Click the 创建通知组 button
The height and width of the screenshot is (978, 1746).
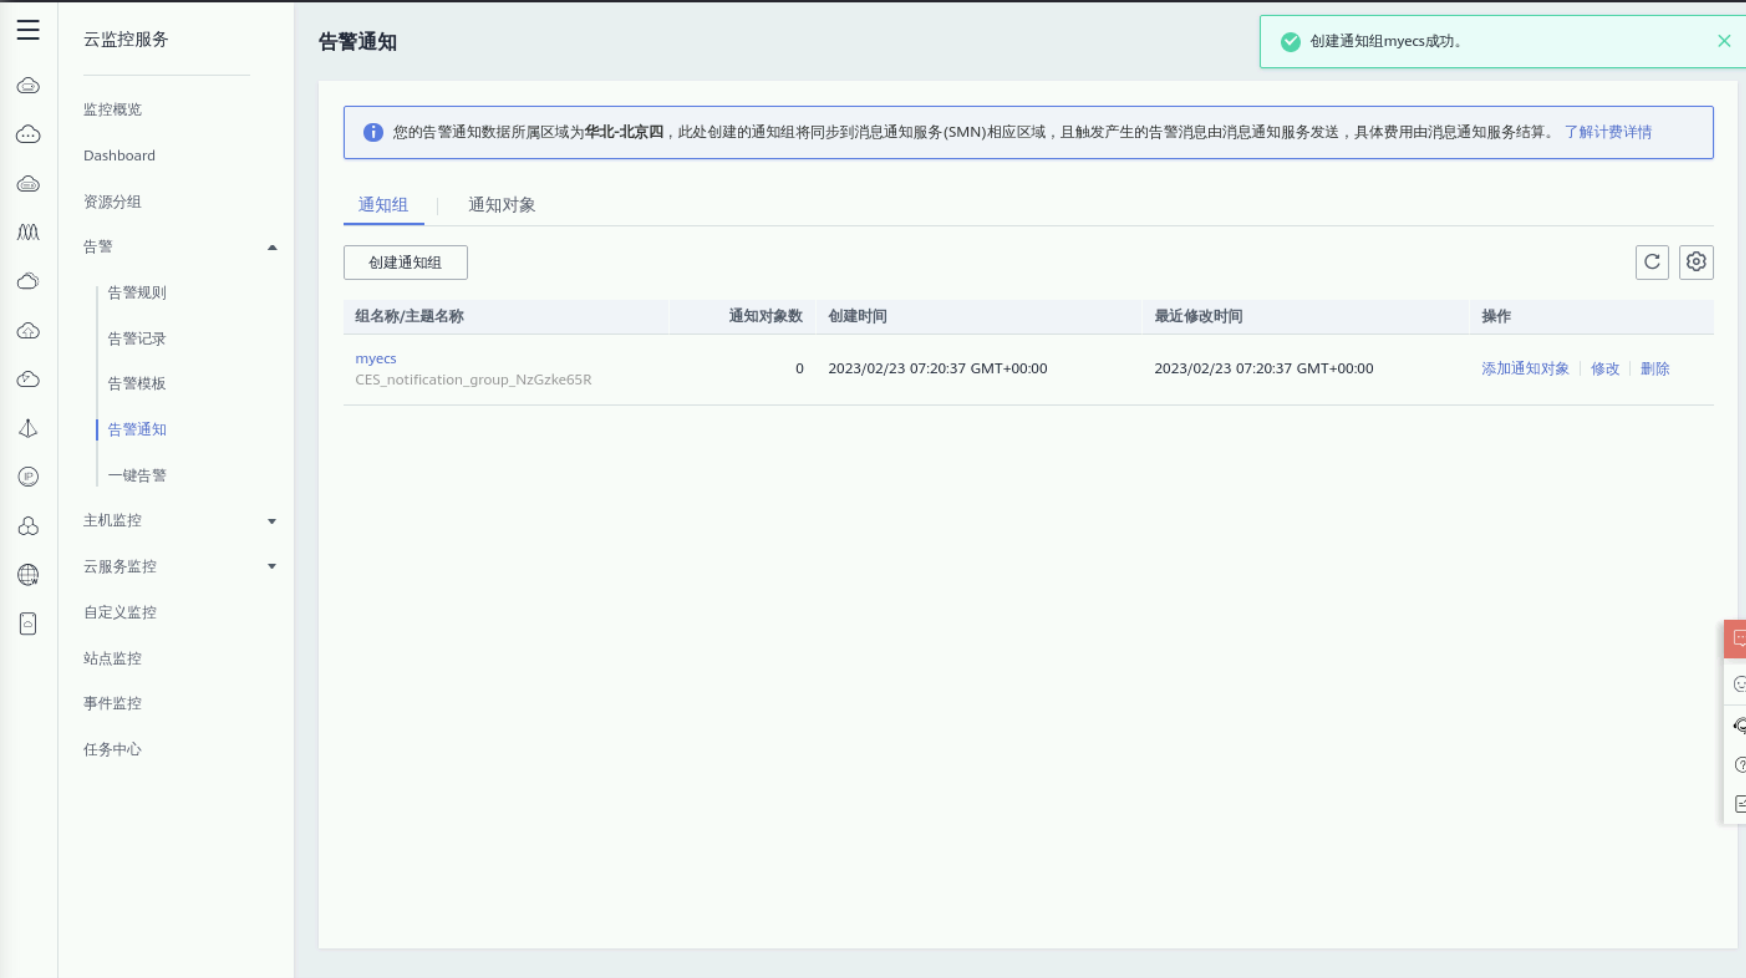(405, 262)
